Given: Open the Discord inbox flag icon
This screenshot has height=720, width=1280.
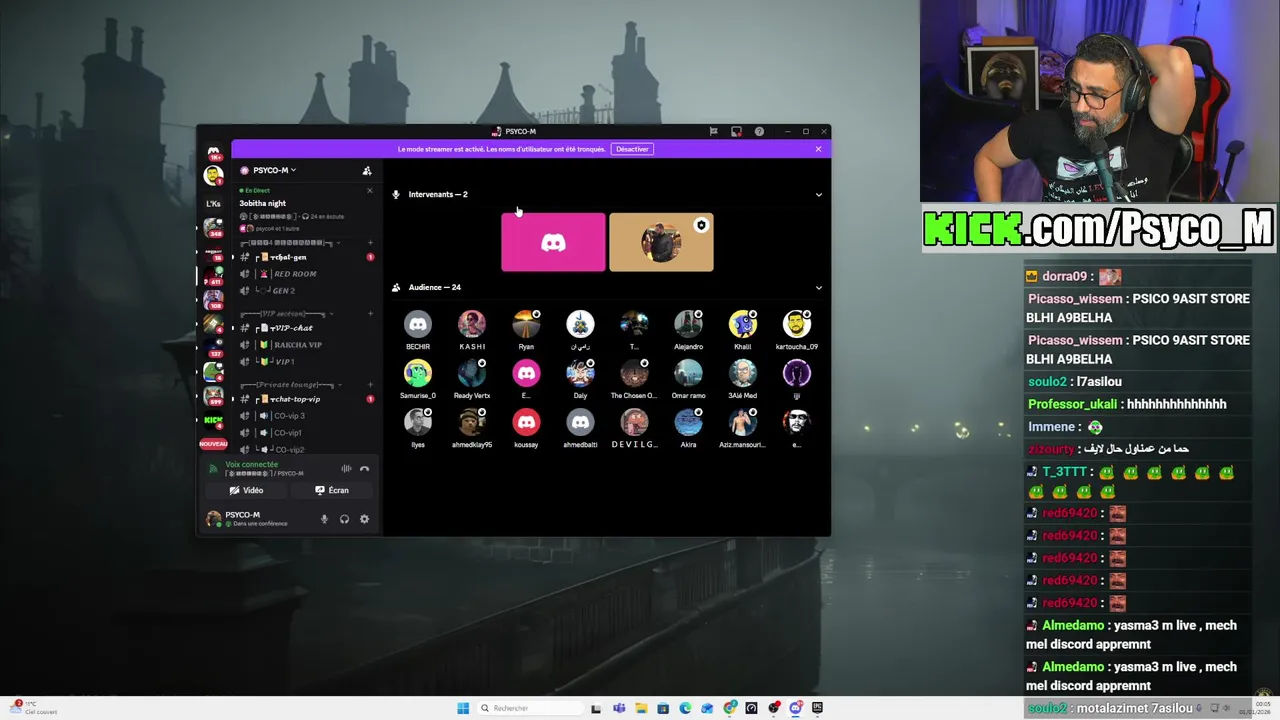Looking at the screenshot, I should pos(713,131).
